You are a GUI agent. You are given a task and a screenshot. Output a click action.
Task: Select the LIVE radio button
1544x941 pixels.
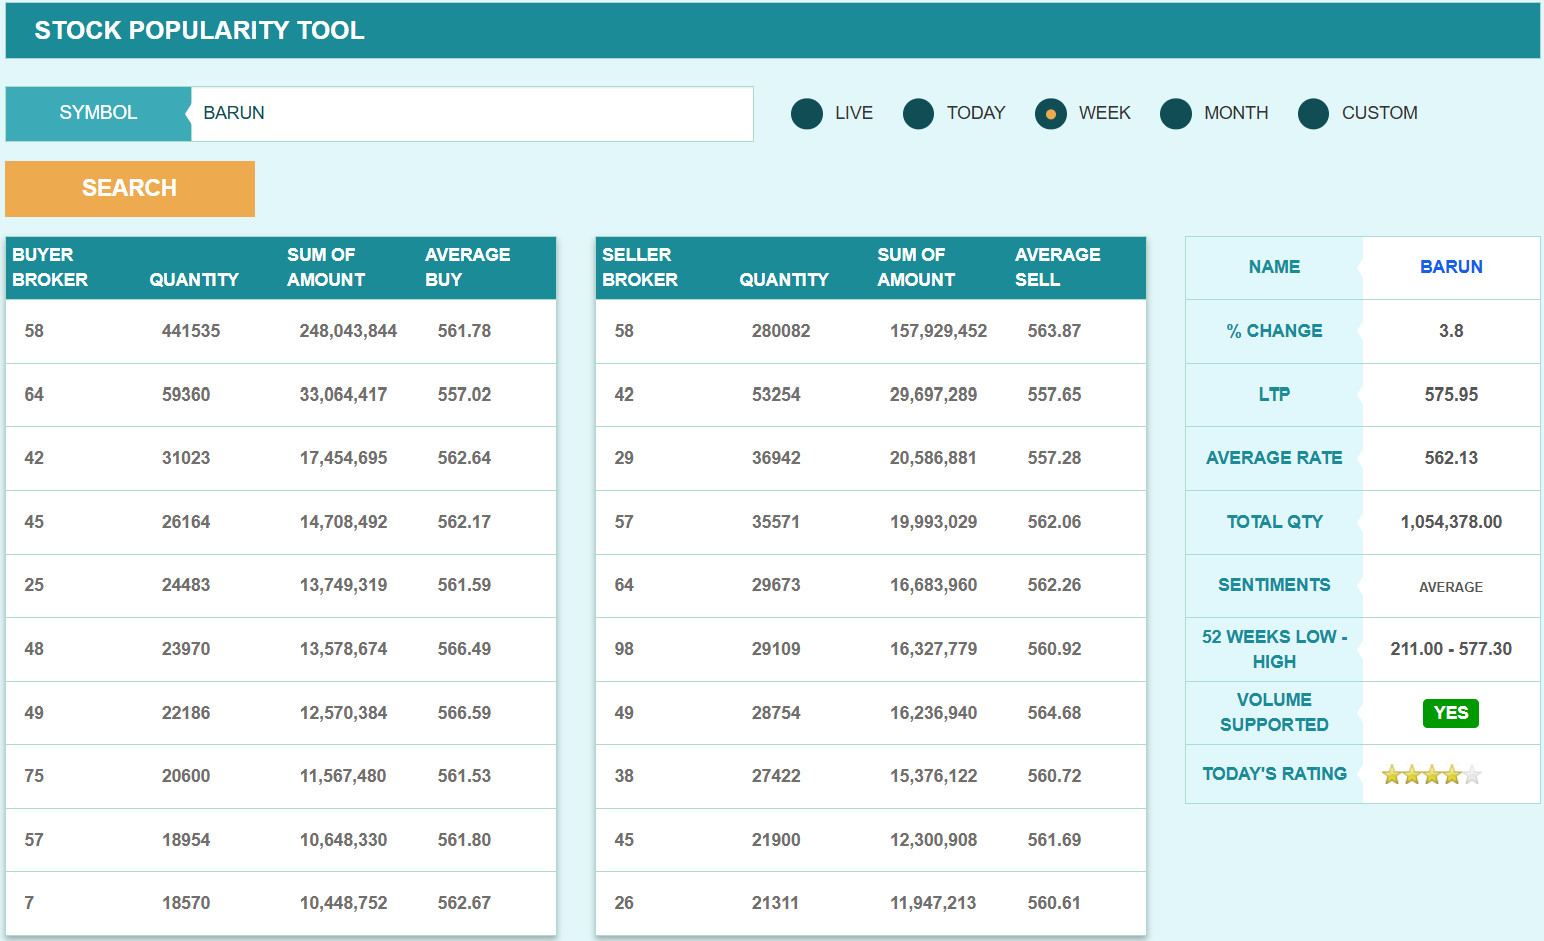(x=807, y=114)
